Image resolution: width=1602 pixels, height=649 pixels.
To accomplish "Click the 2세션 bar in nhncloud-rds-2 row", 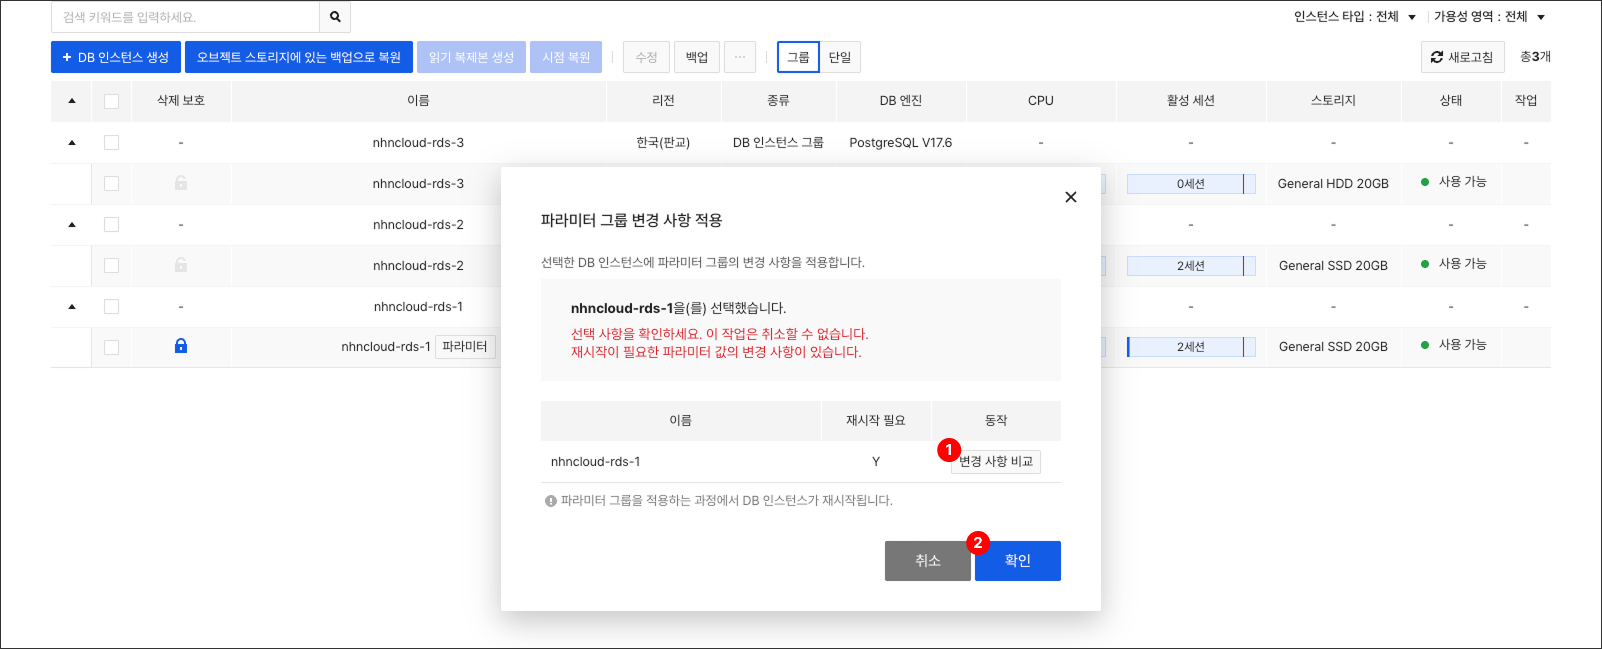I will point(1191,266).
